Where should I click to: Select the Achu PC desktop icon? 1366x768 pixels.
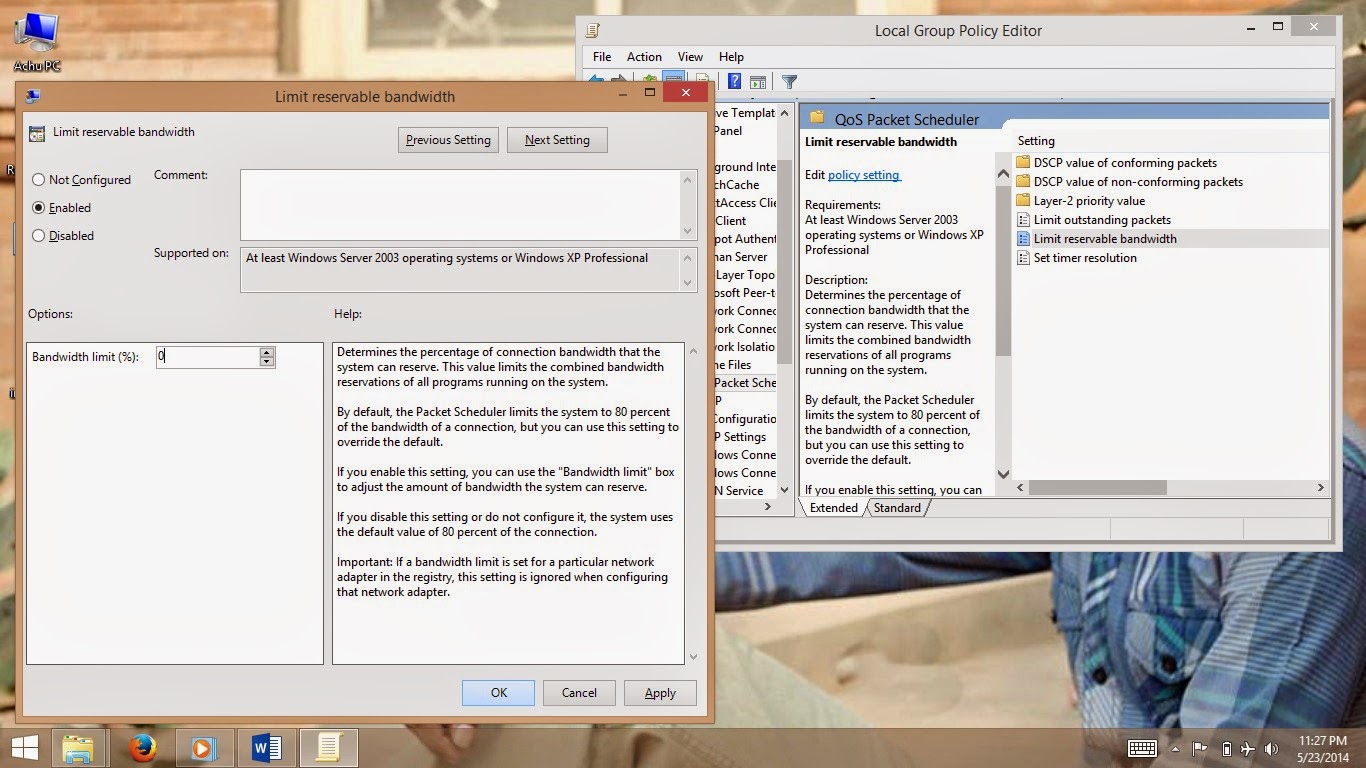point(38,42)
